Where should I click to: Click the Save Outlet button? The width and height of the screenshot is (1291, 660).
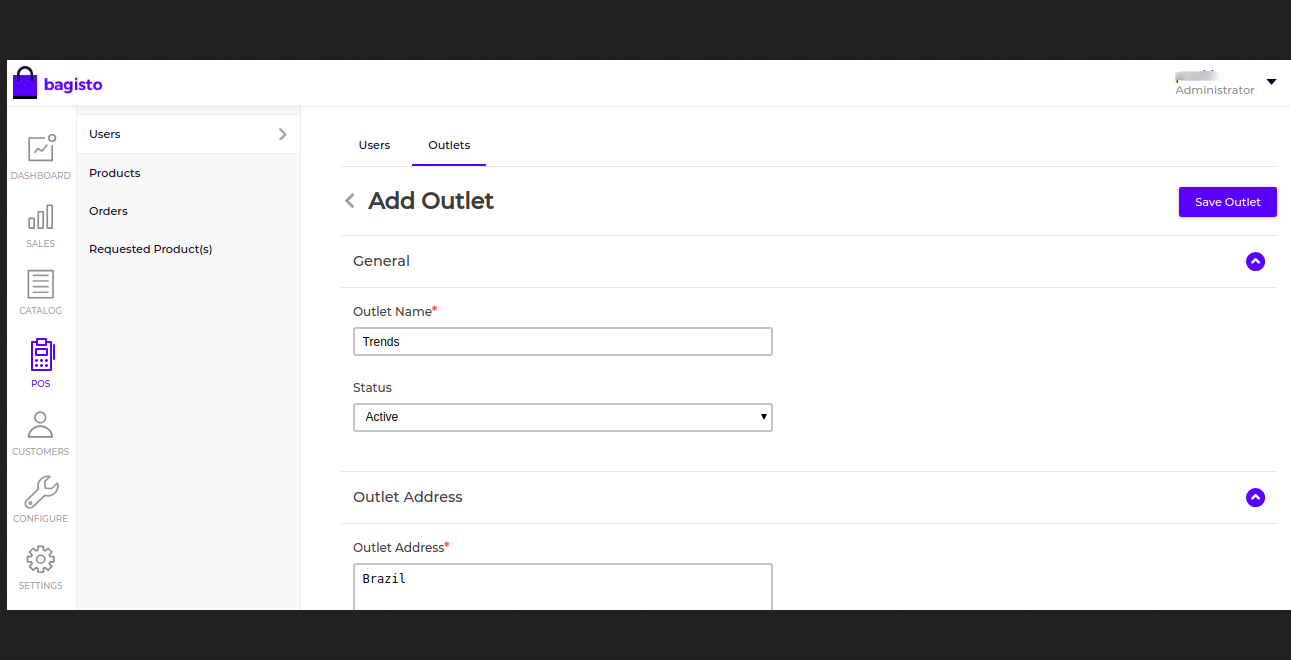[1227, 201]
